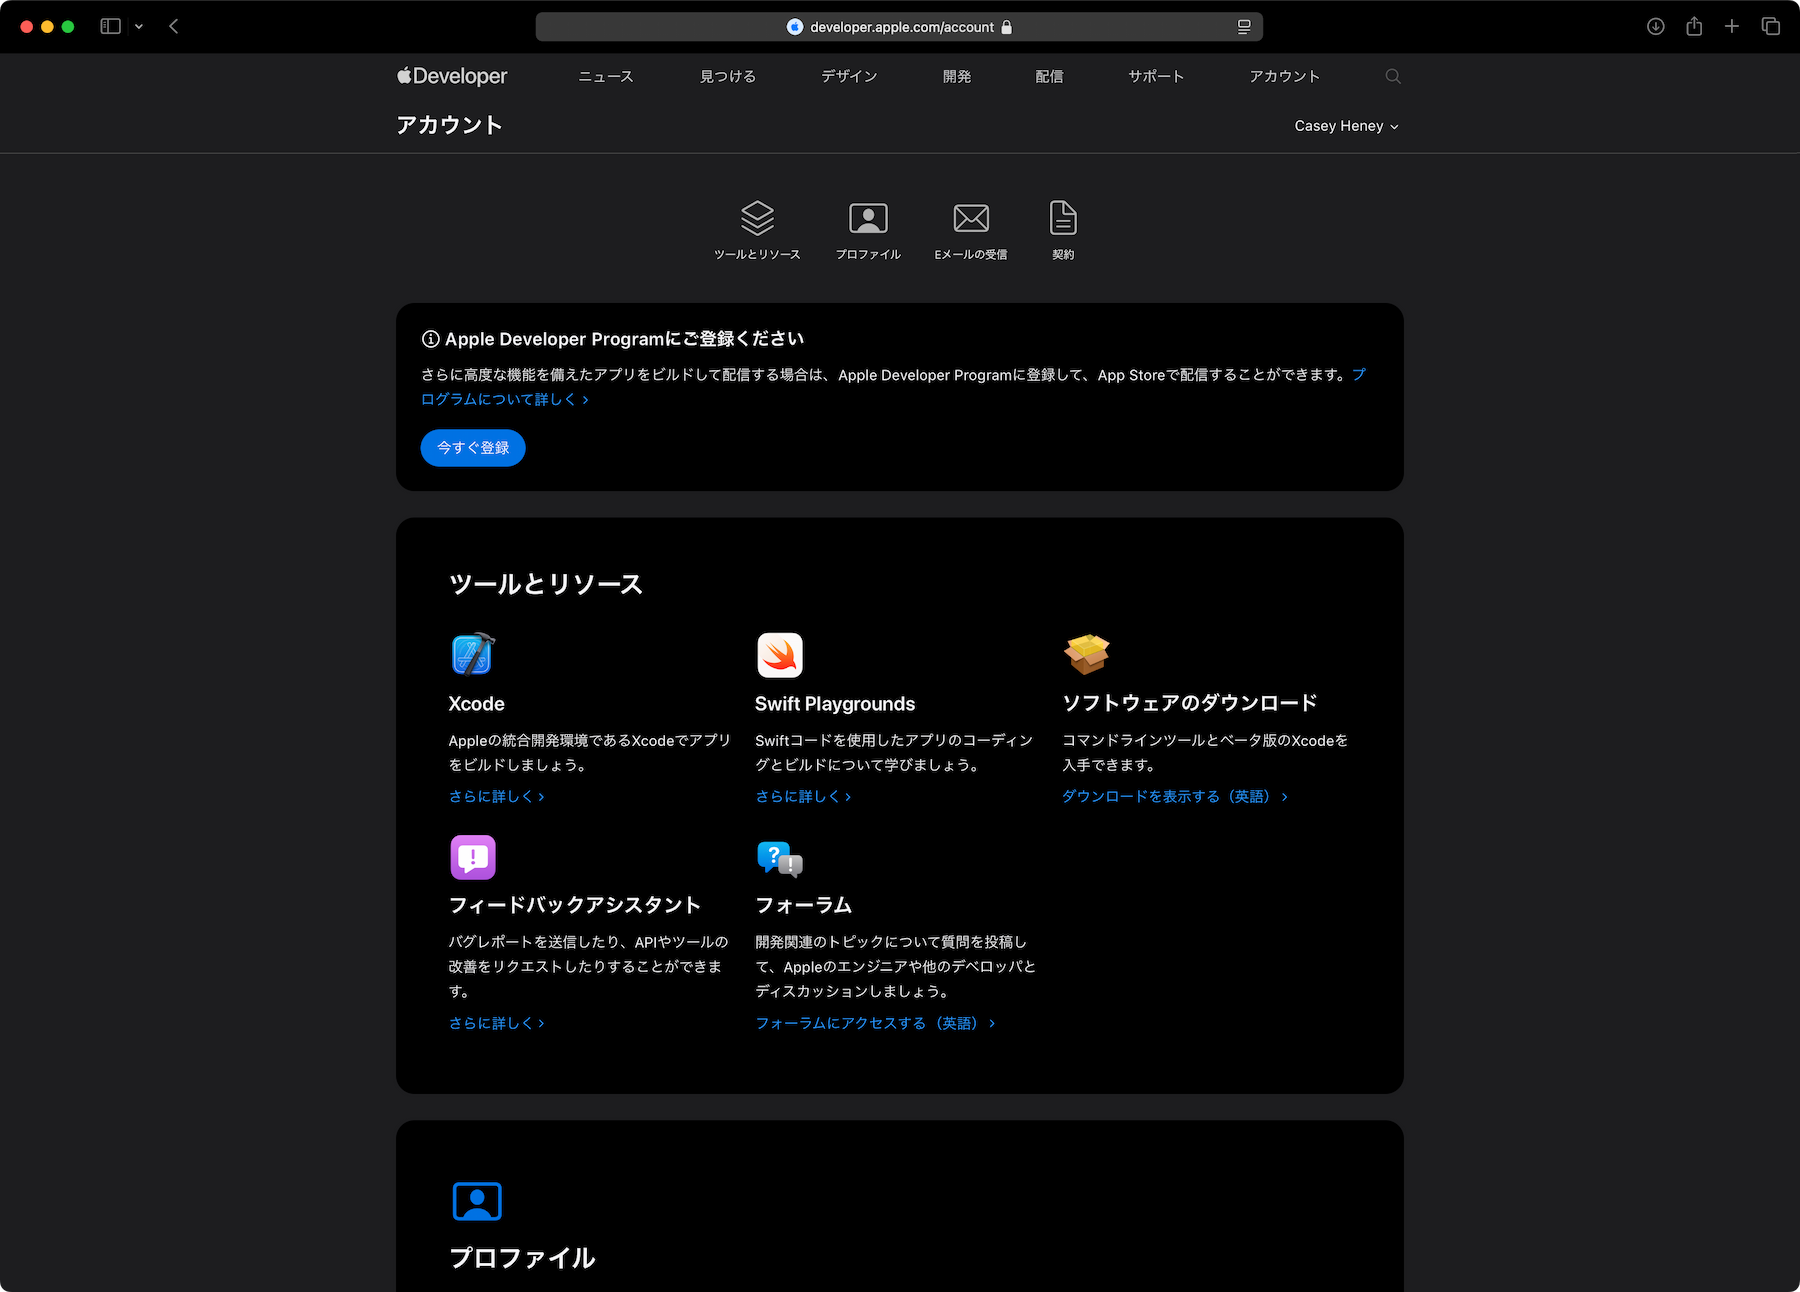Click the ツールとリソース layers icon

(x=757, y=218)
